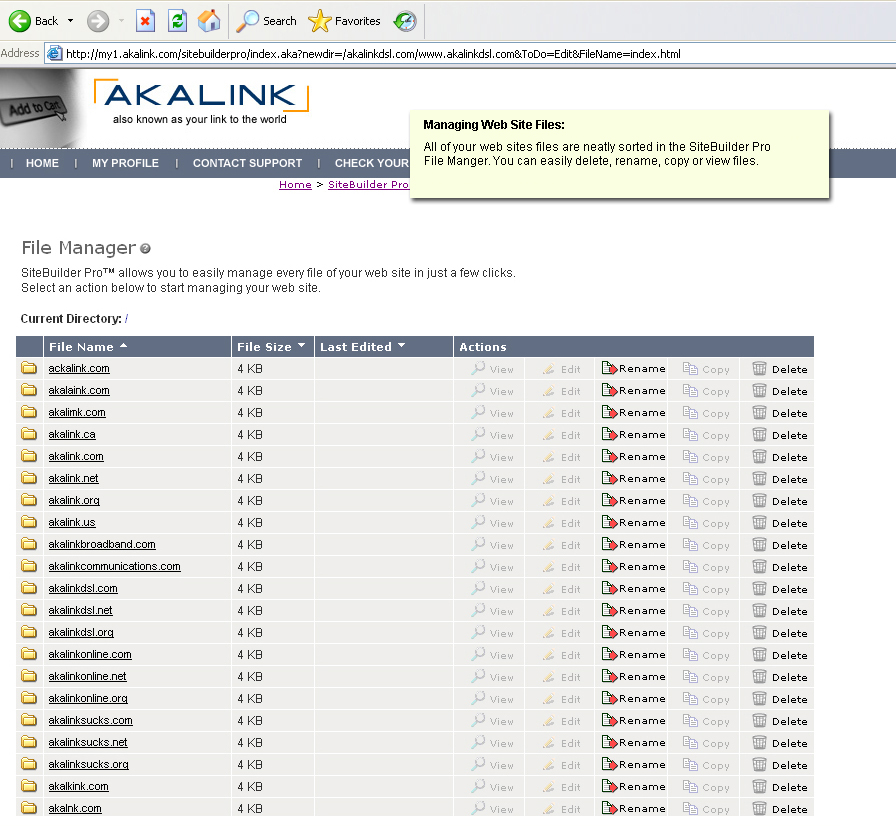The image size is (896, 830).
Task: Click the Rename icon for akalink.ca
Action: click(609, 435)
